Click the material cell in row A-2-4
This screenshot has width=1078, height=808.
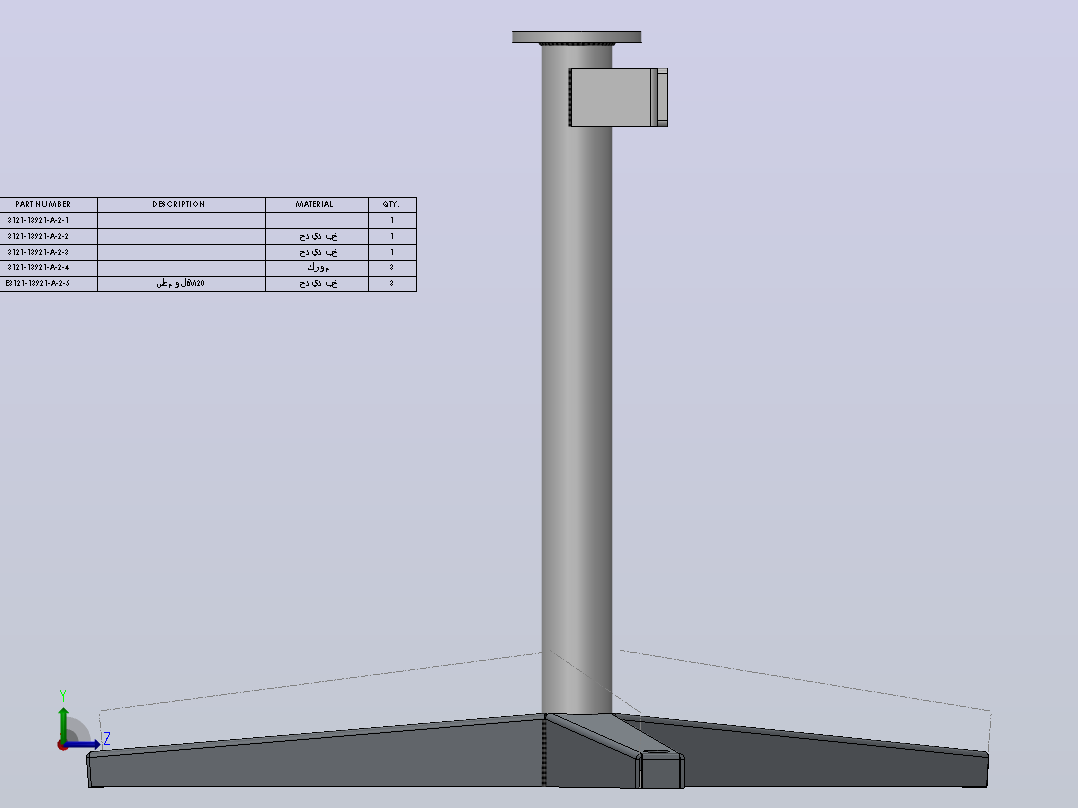coord(317,267)
